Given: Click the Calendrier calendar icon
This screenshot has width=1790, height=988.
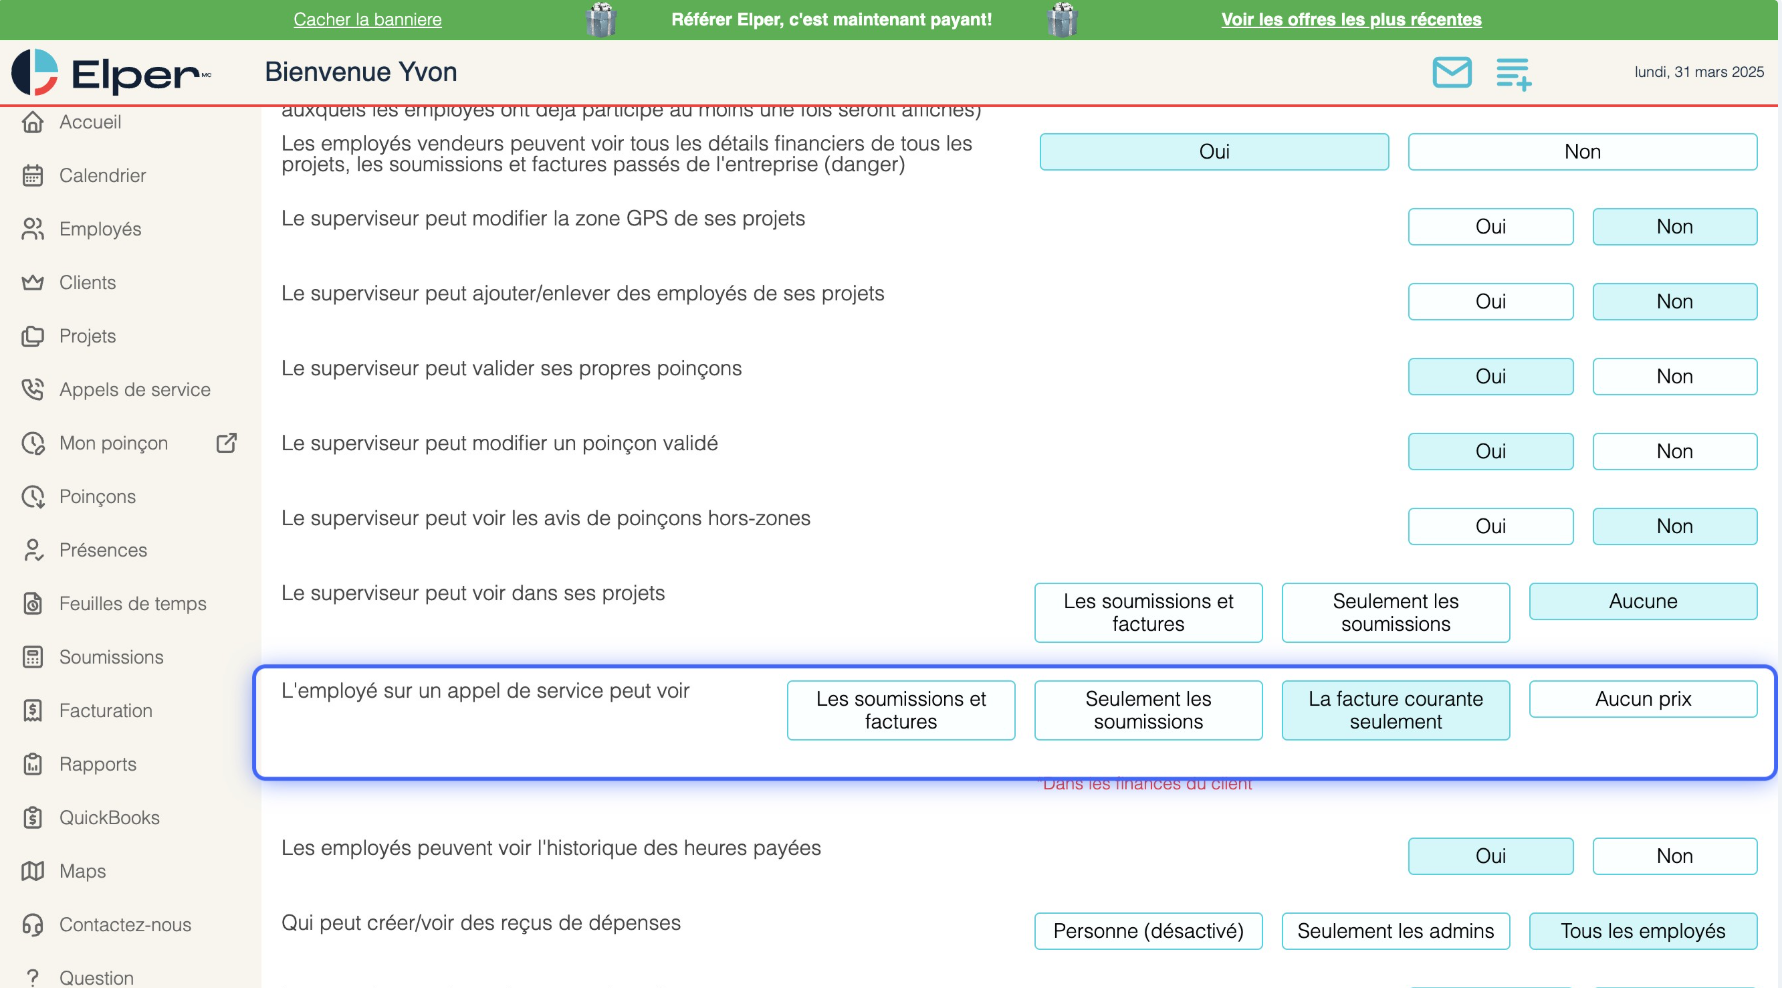Looking at the screenshot, I should point(33,176).
